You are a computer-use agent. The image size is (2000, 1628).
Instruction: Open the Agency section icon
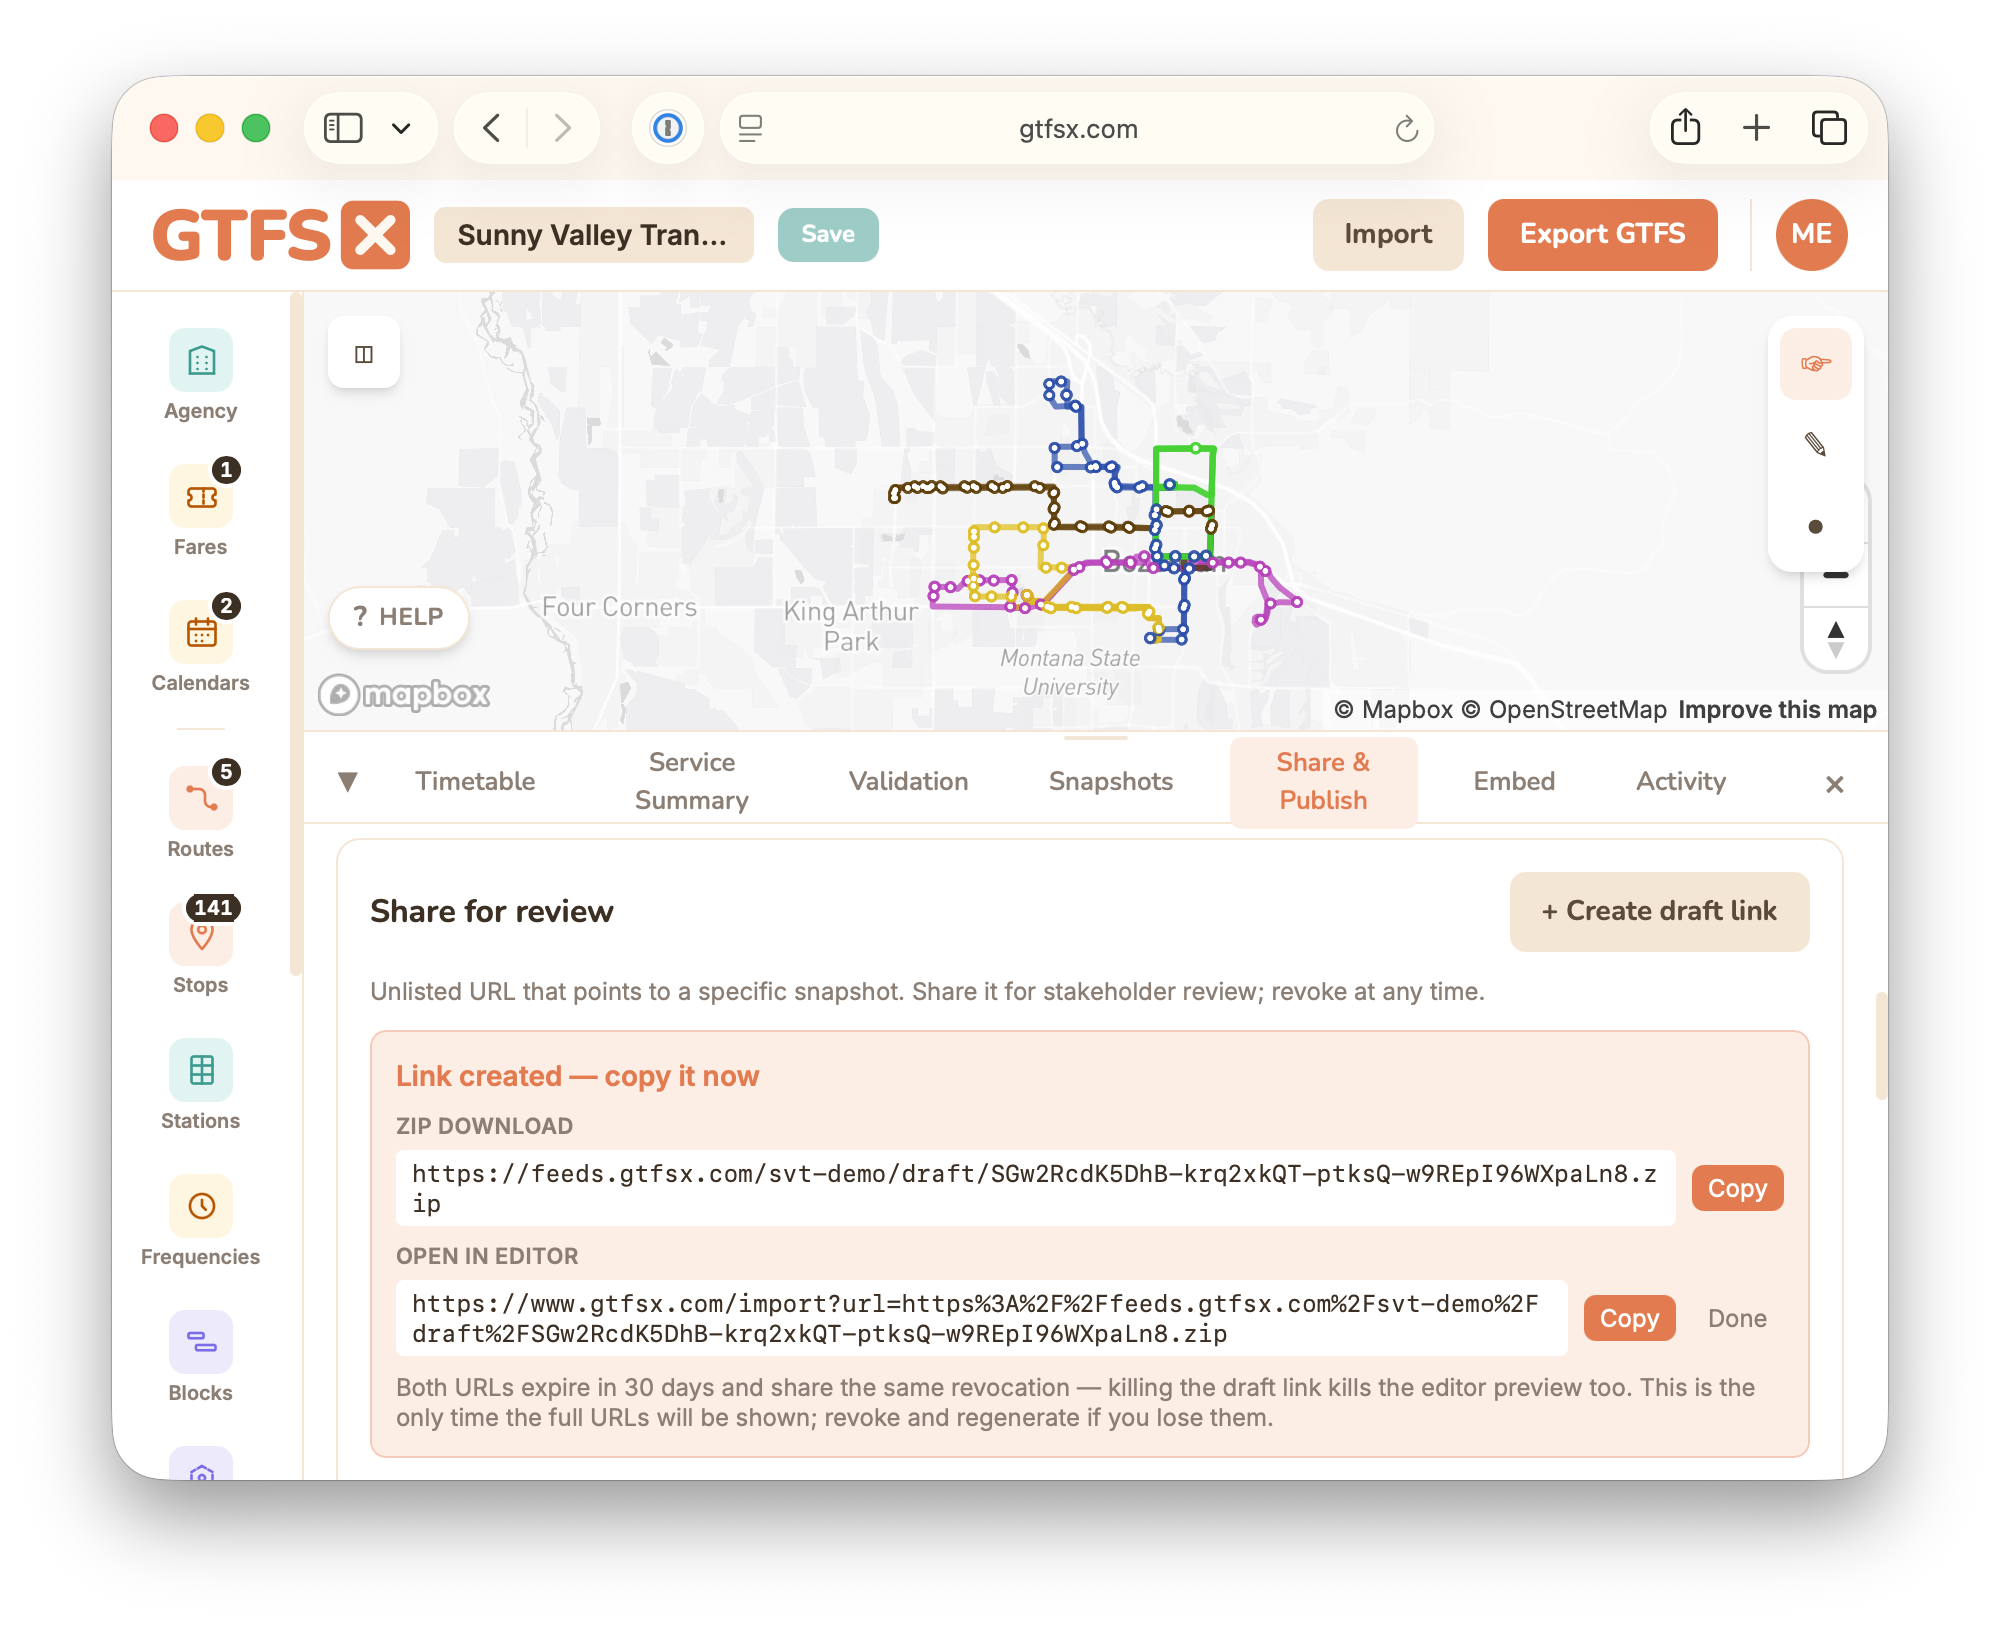pyautogui.click(x=201, y=360)
